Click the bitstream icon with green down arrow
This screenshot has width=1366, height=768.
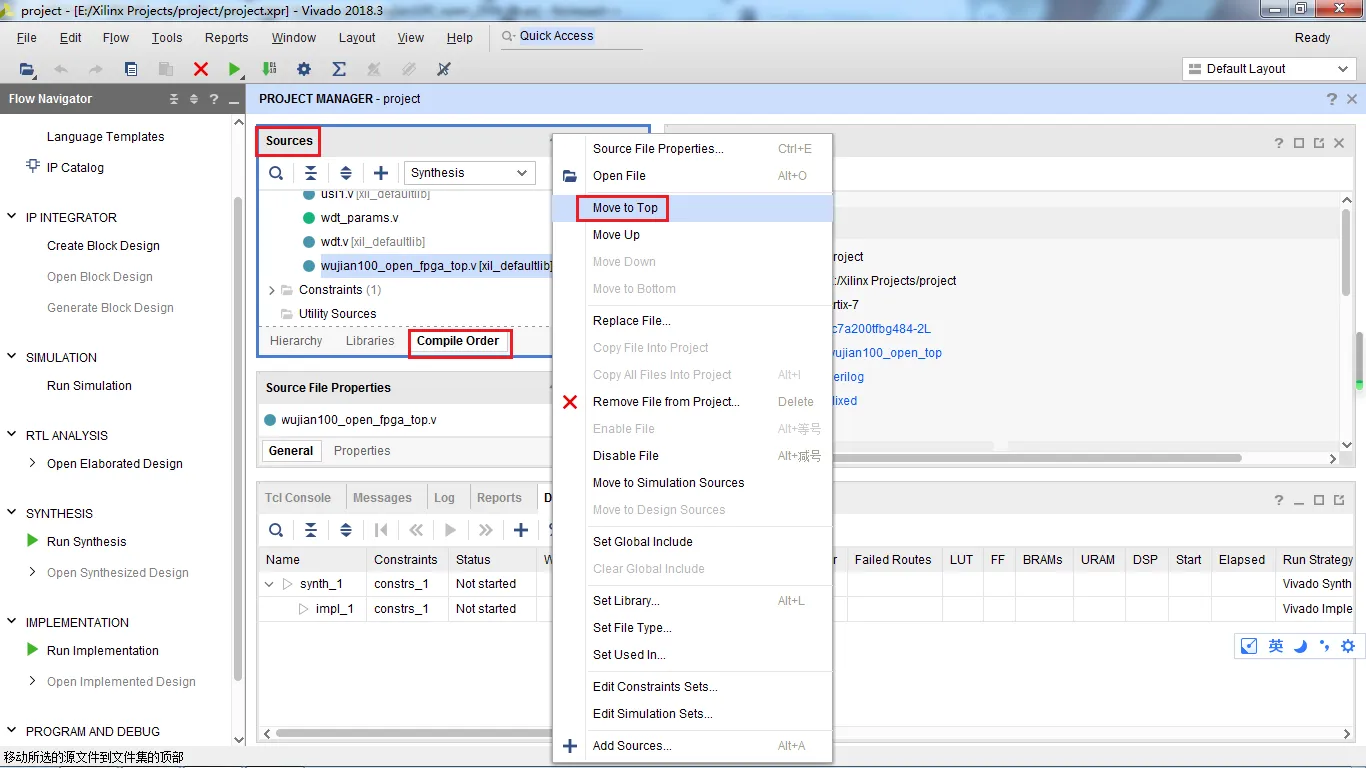click(269, 69)
